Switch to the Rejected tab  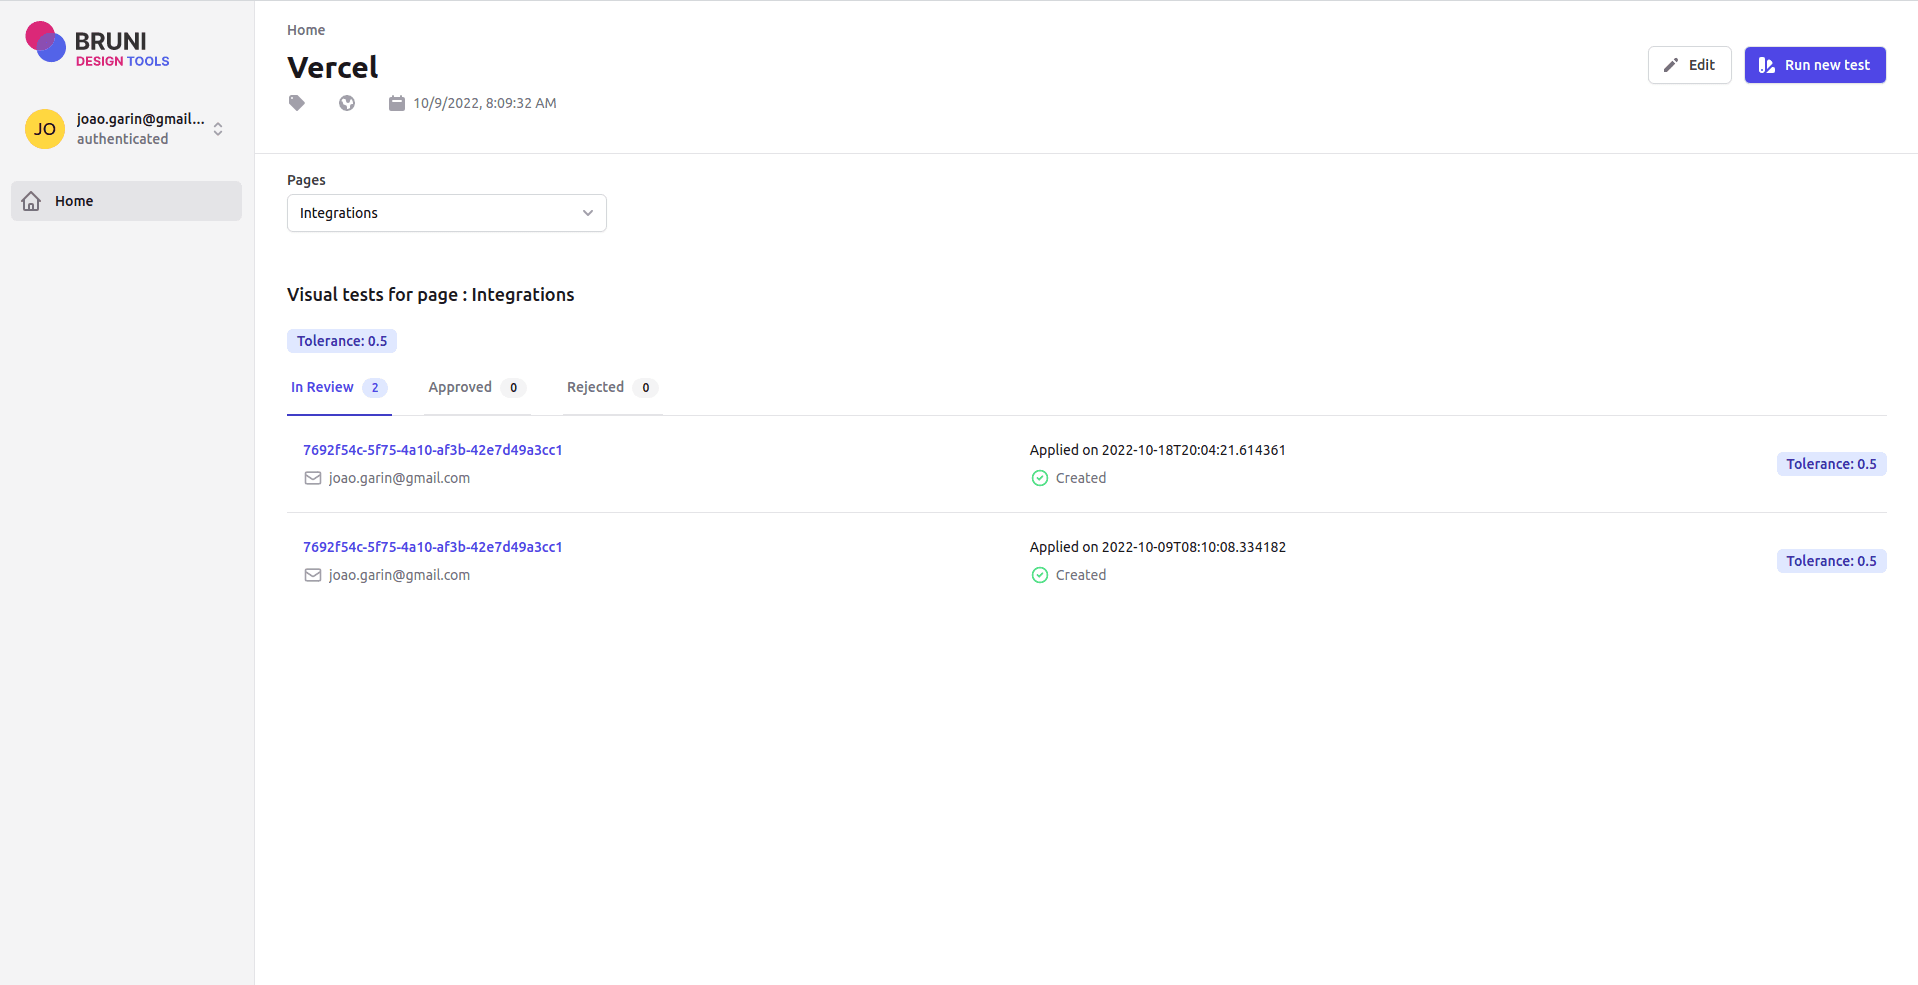click(612, 388)
